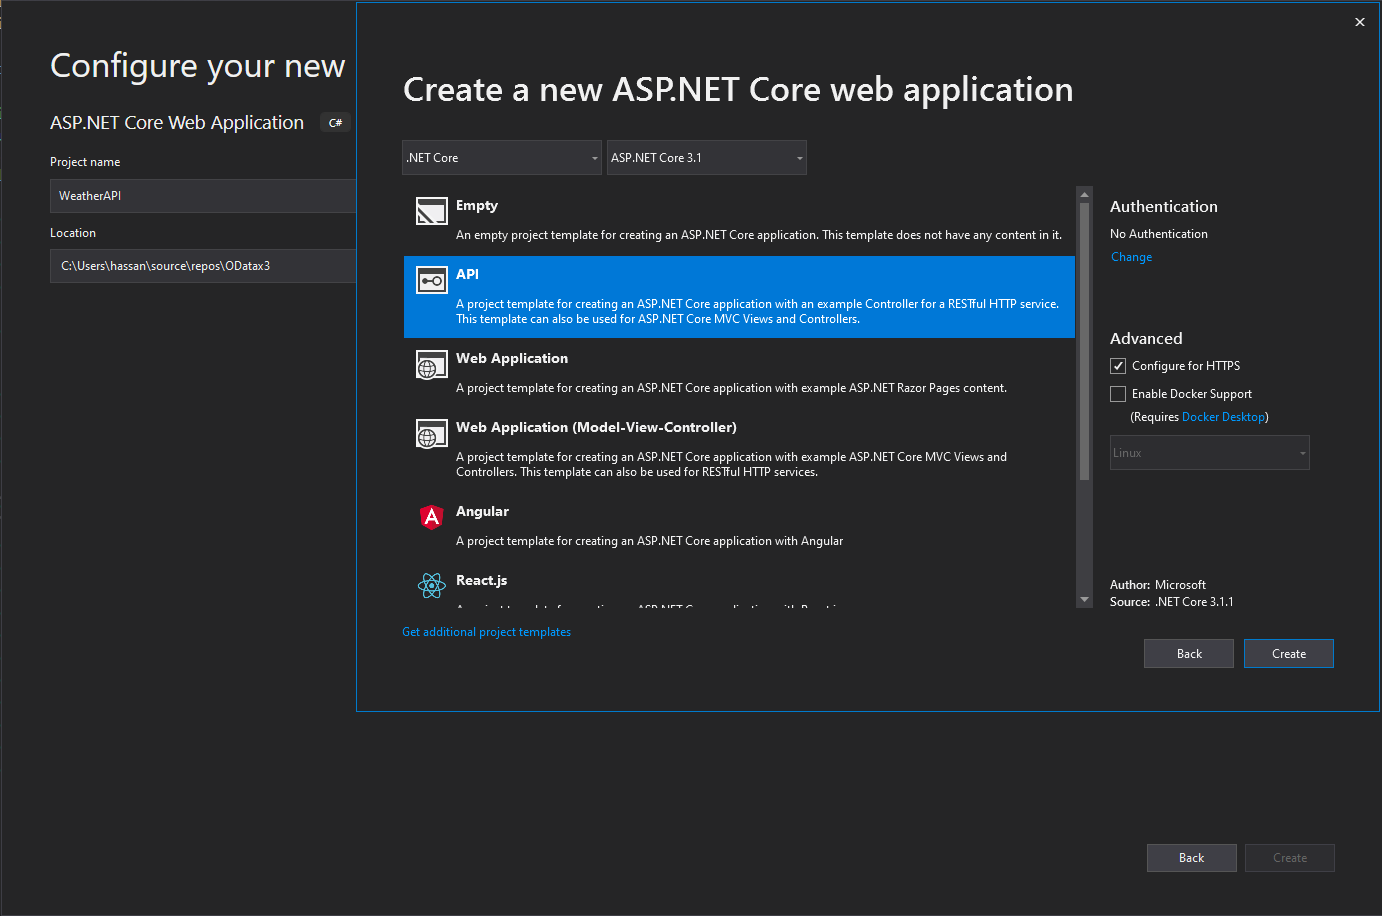Open the Docker Desktop link
The width and height of the screenshot is (1382, 916).
(x=1223, y=417)
